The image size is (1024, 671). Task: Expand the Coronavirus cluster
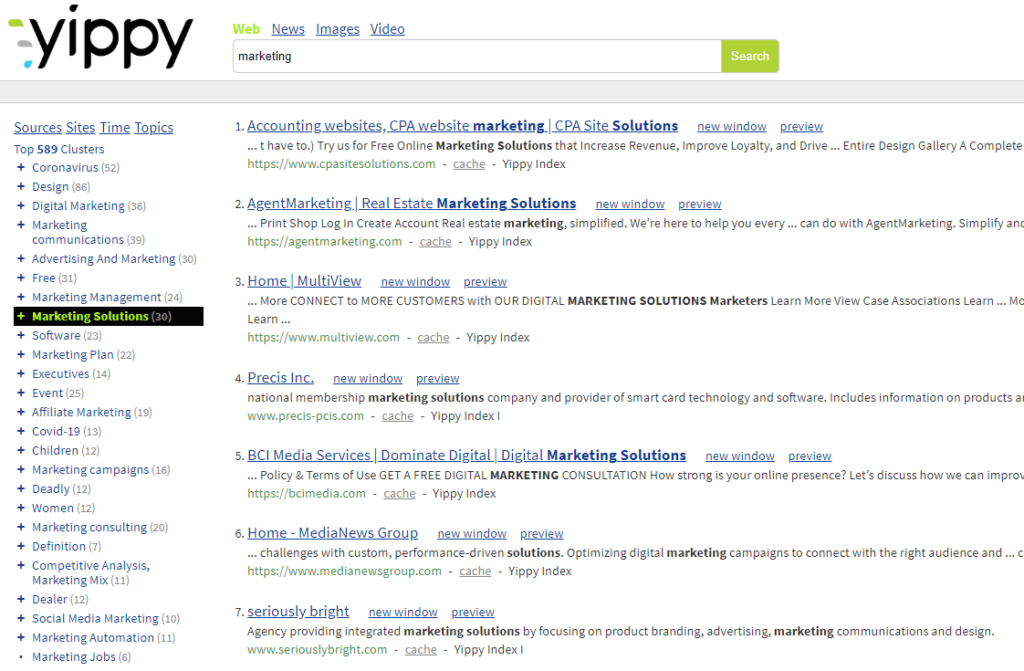[21, 167]
